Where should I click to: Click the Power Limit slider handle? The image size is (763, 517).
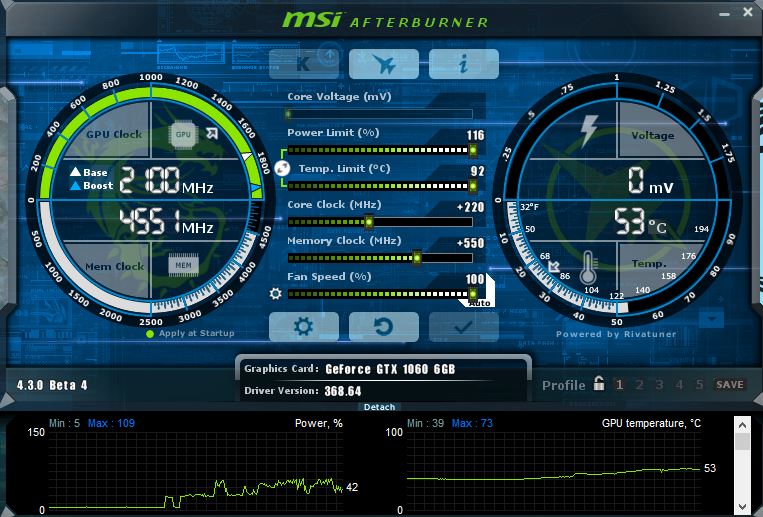coord(472,150)
